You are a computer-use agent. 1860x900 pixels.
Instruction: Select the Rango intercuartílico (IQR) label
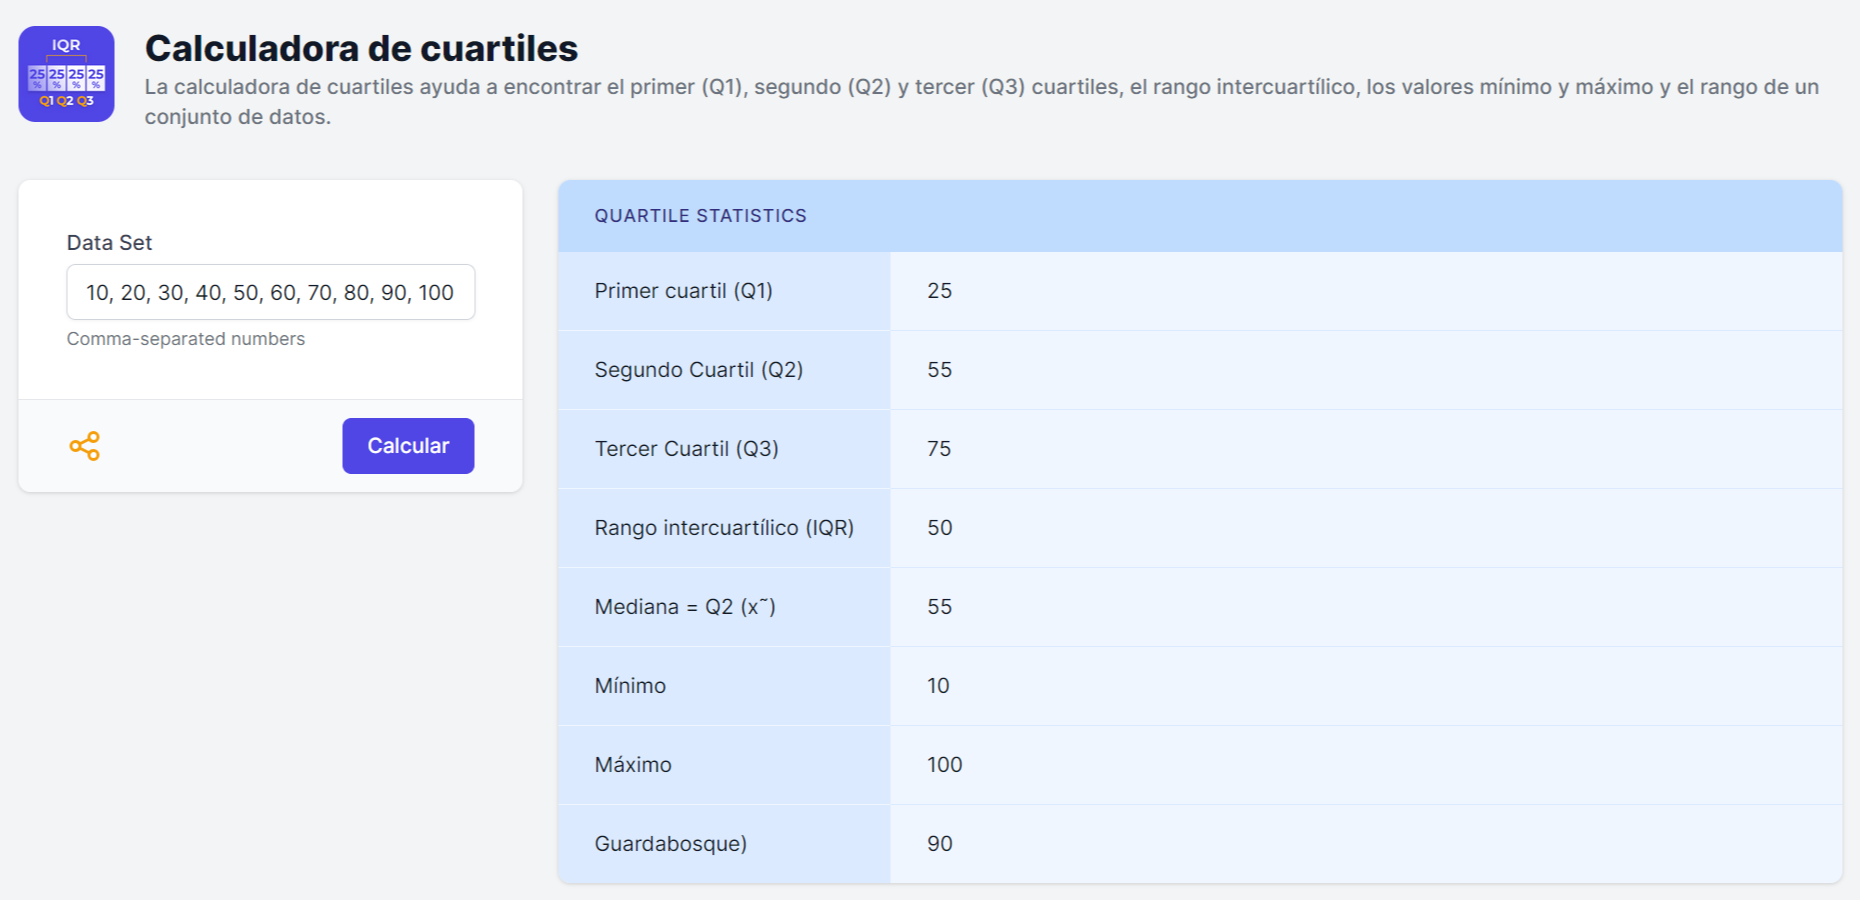[x=724, y=528]
